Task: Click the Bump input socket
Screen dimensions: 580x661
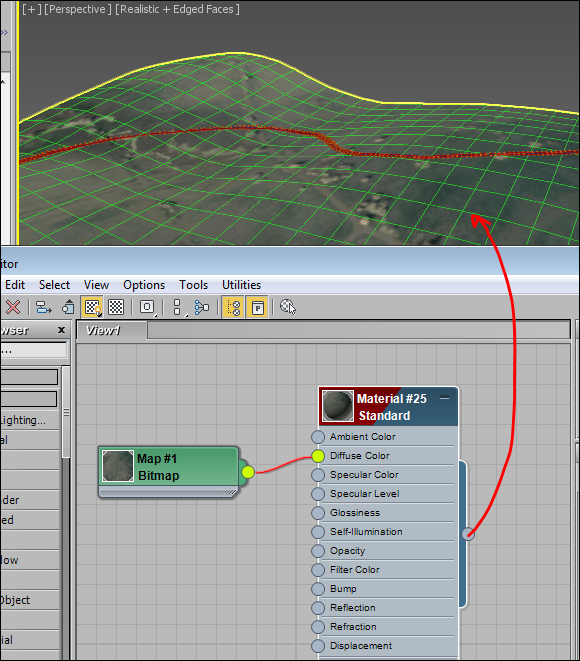Action: (318, 588)
